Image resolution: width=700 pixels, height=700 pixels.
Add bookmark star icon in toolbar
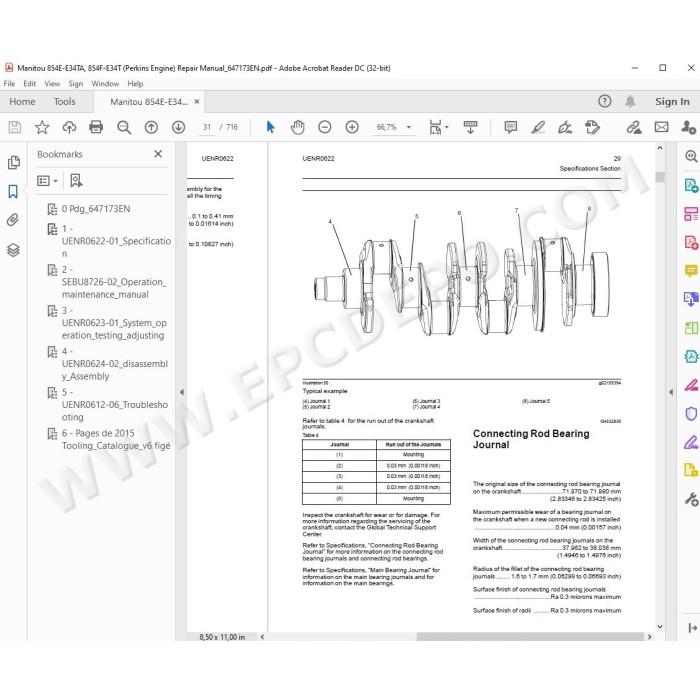42,127
